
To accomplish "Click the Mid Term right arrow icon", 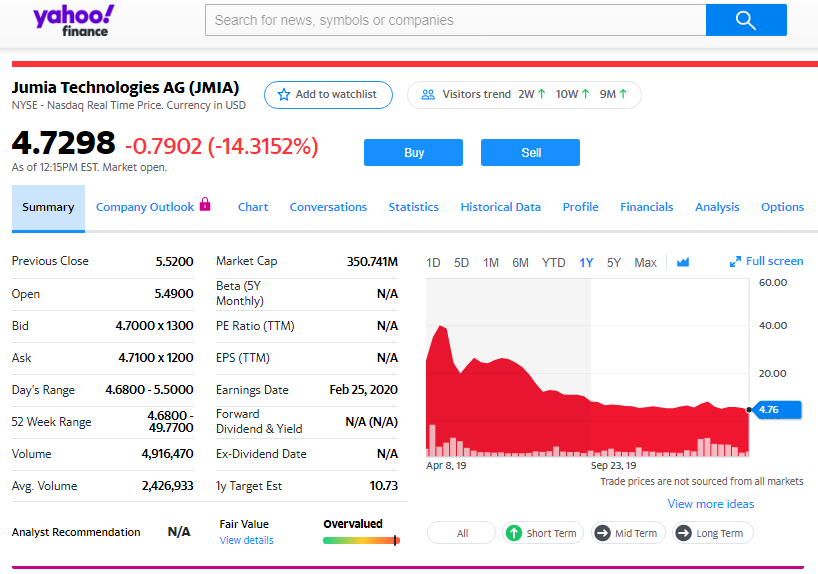I will pos(603,533).
